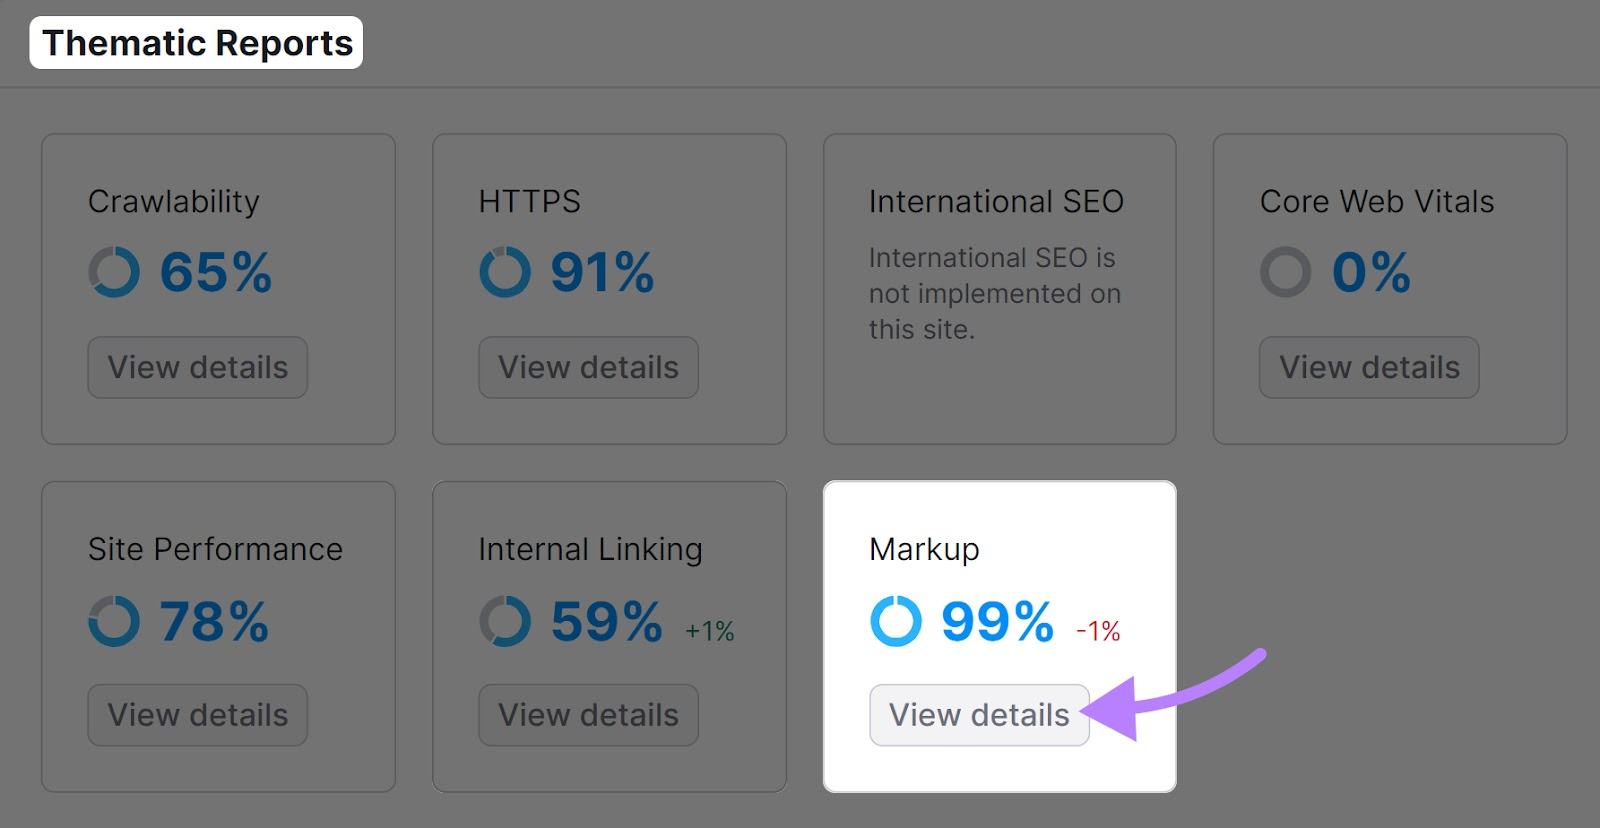Click the -1% change indicator
1600x828 pixels.
1097,631
